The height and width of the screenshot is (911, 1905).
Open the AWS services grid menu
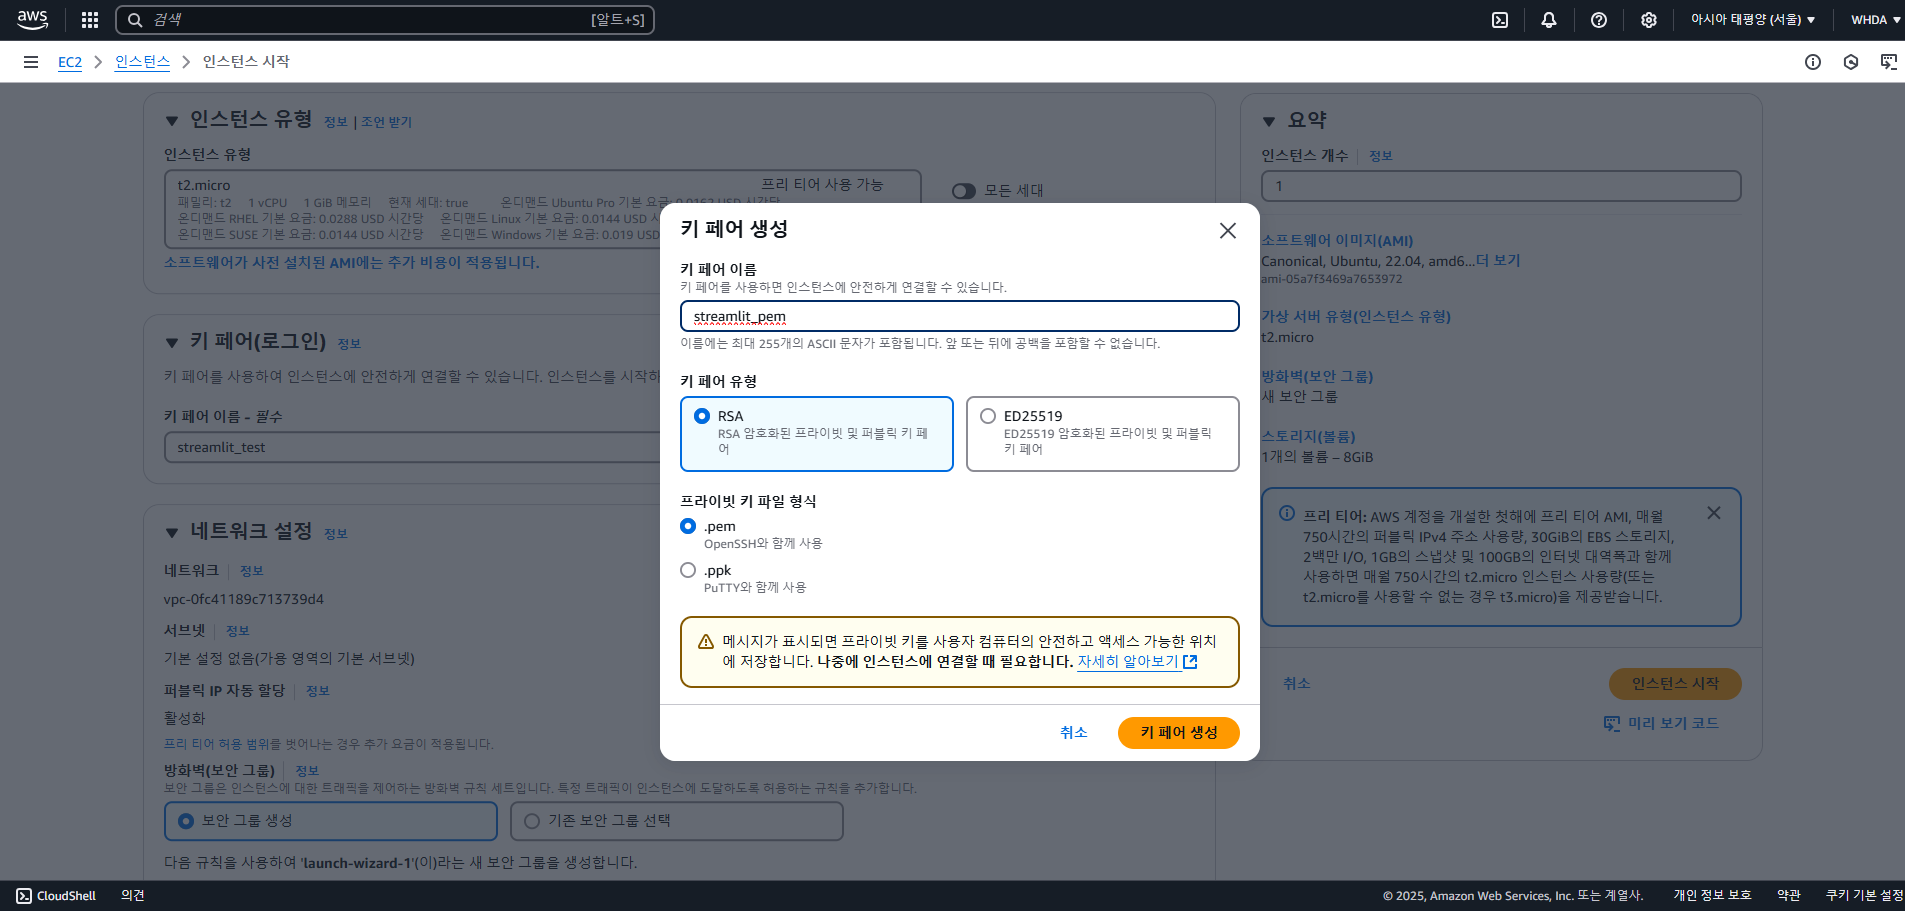point(90,20)
